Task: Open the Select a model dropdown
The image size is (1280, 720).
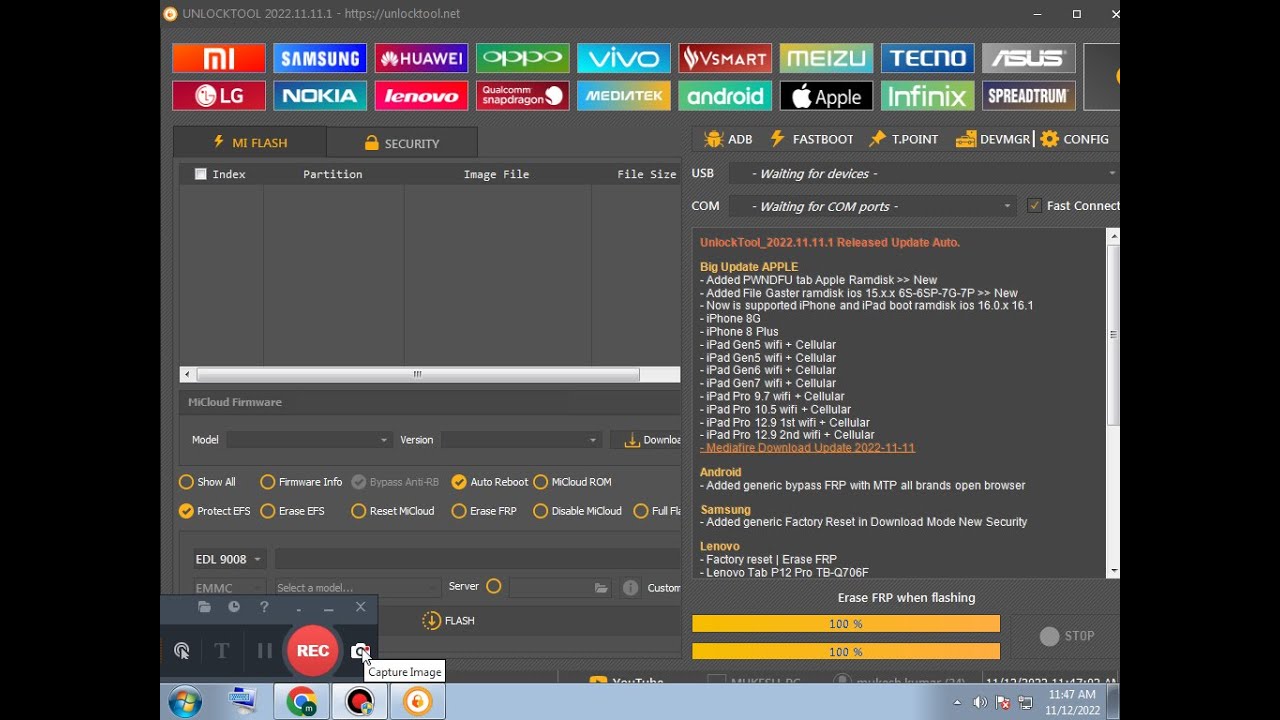Action: (356, 588)
